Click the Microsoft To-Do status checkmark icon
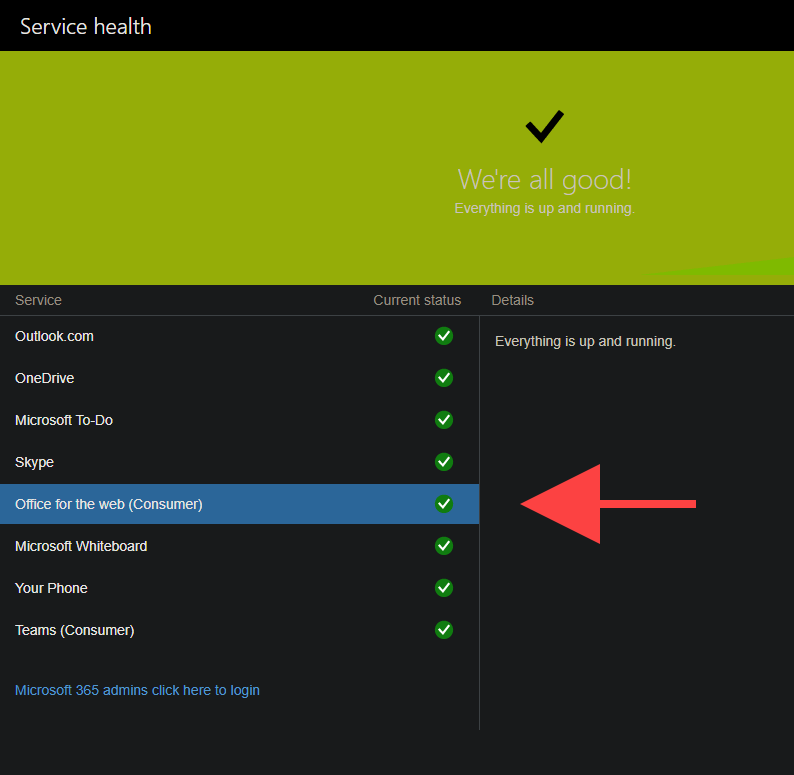794x775 pixels. tap(444, 420)
